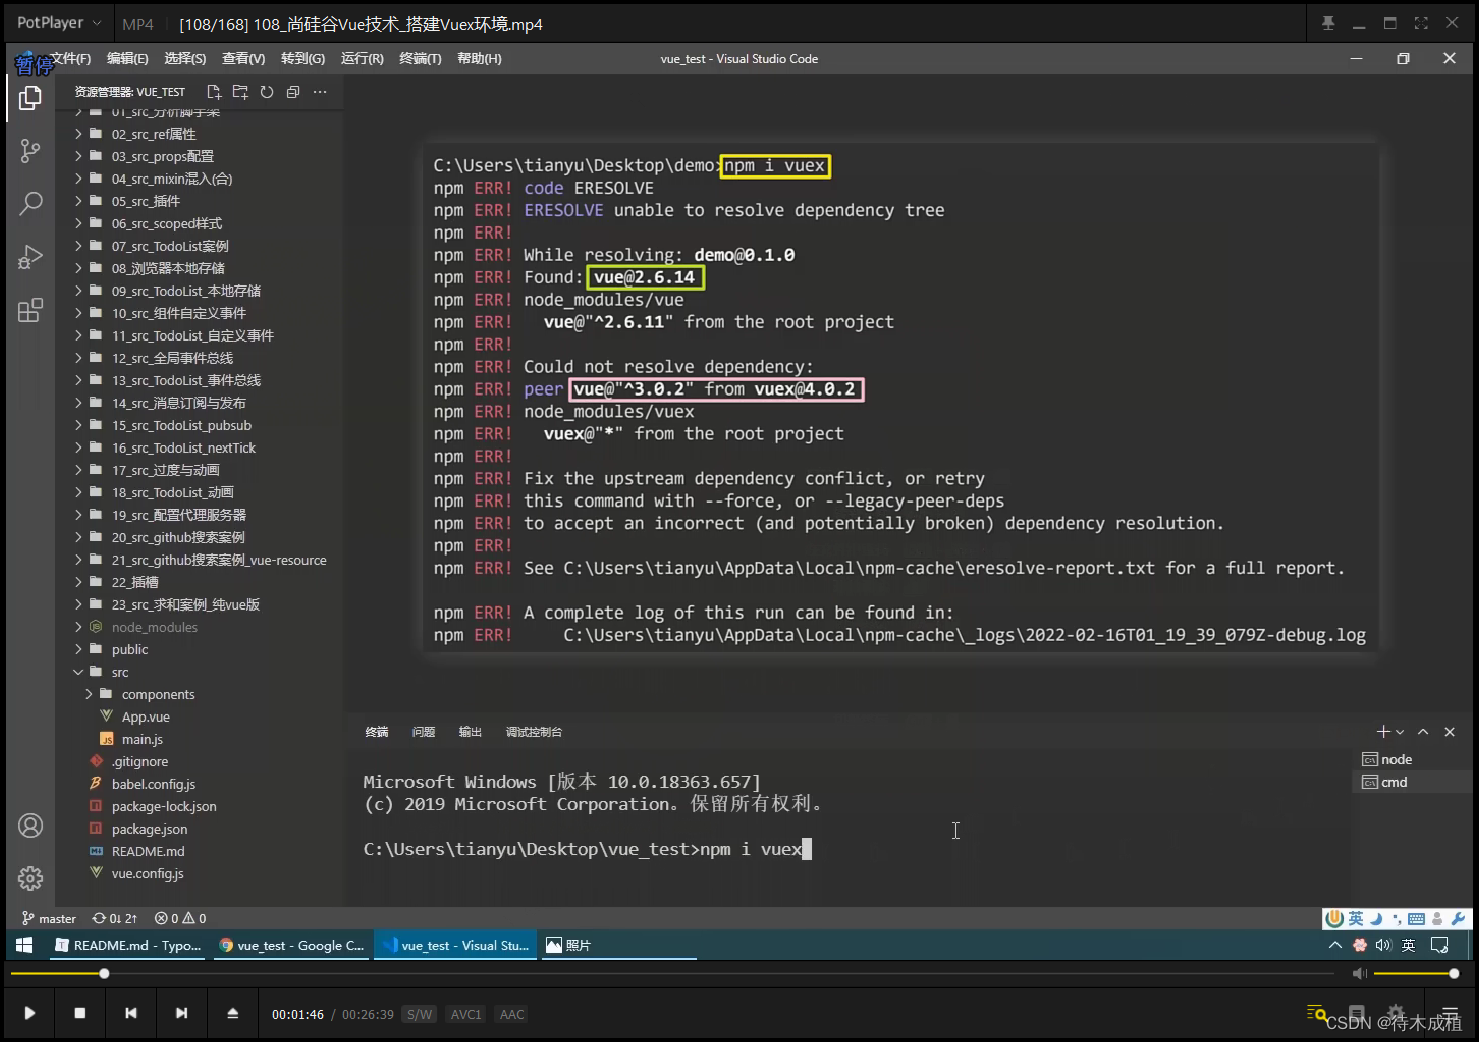The image size is (1479, 1042).
Task: Switch to the 调试控制台 panel tab
Action: tap(534, 732)
